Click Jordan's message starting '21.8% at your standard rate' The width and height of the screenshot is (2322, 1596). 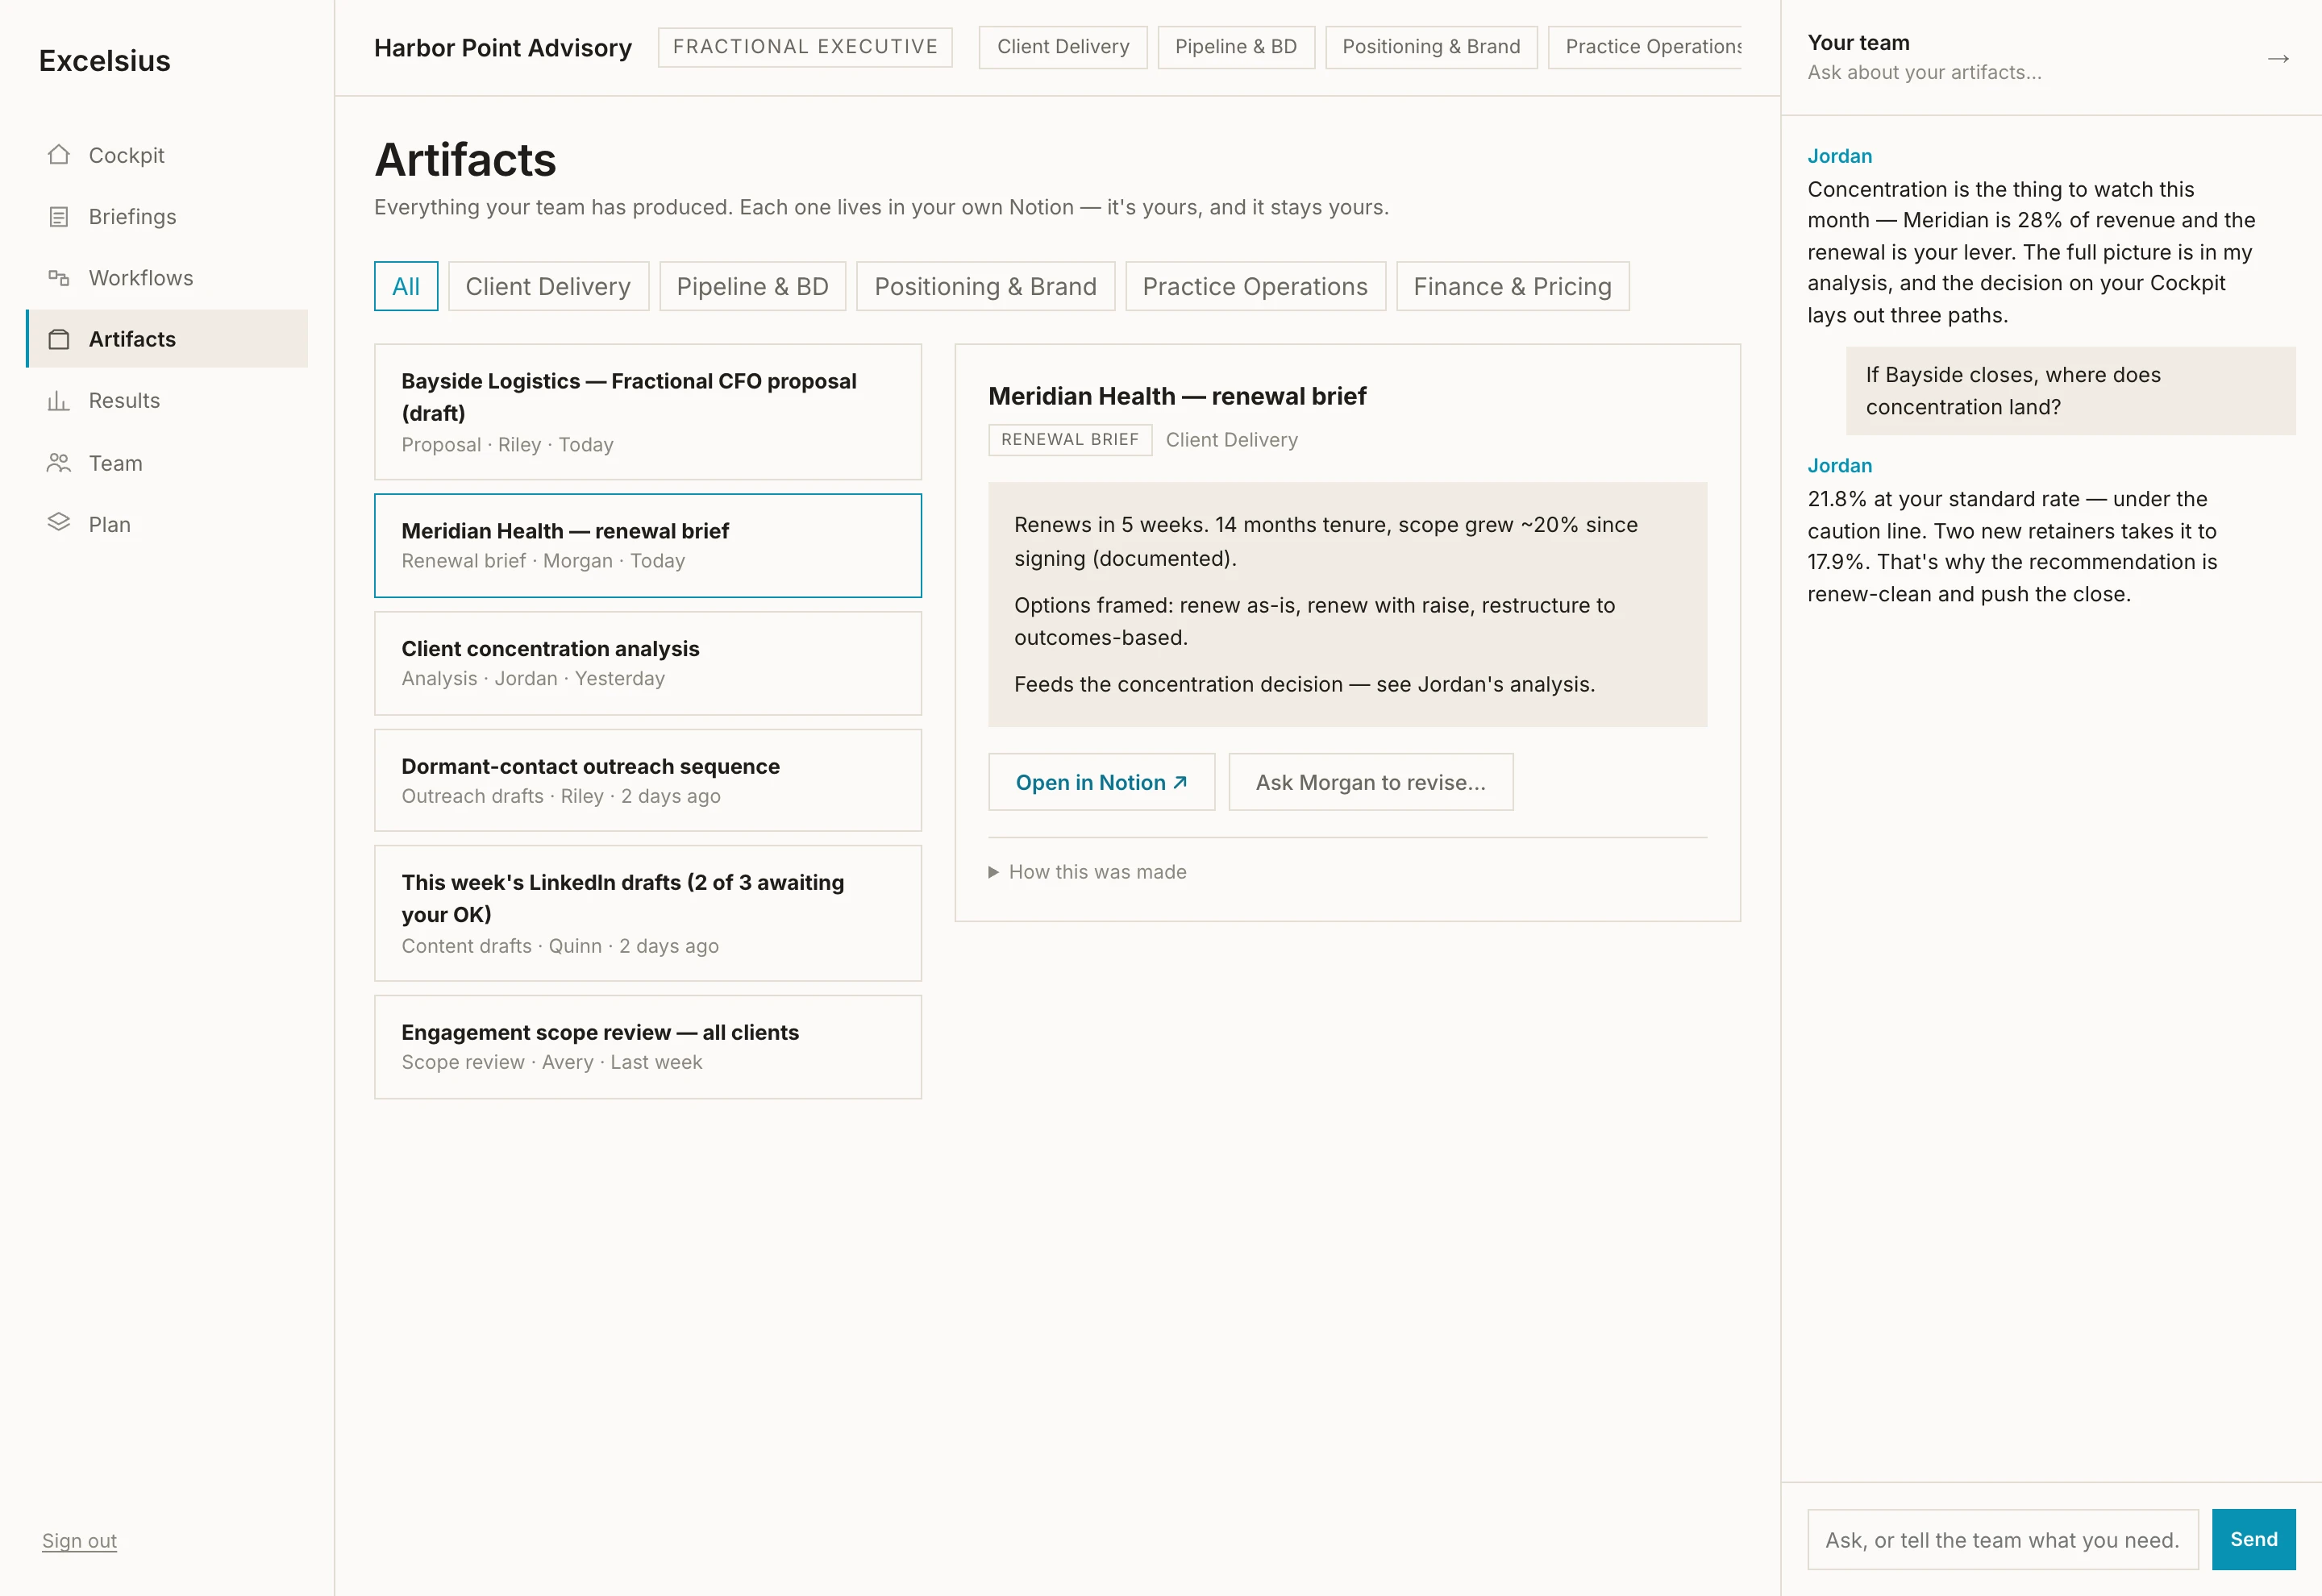[2012, 546]
